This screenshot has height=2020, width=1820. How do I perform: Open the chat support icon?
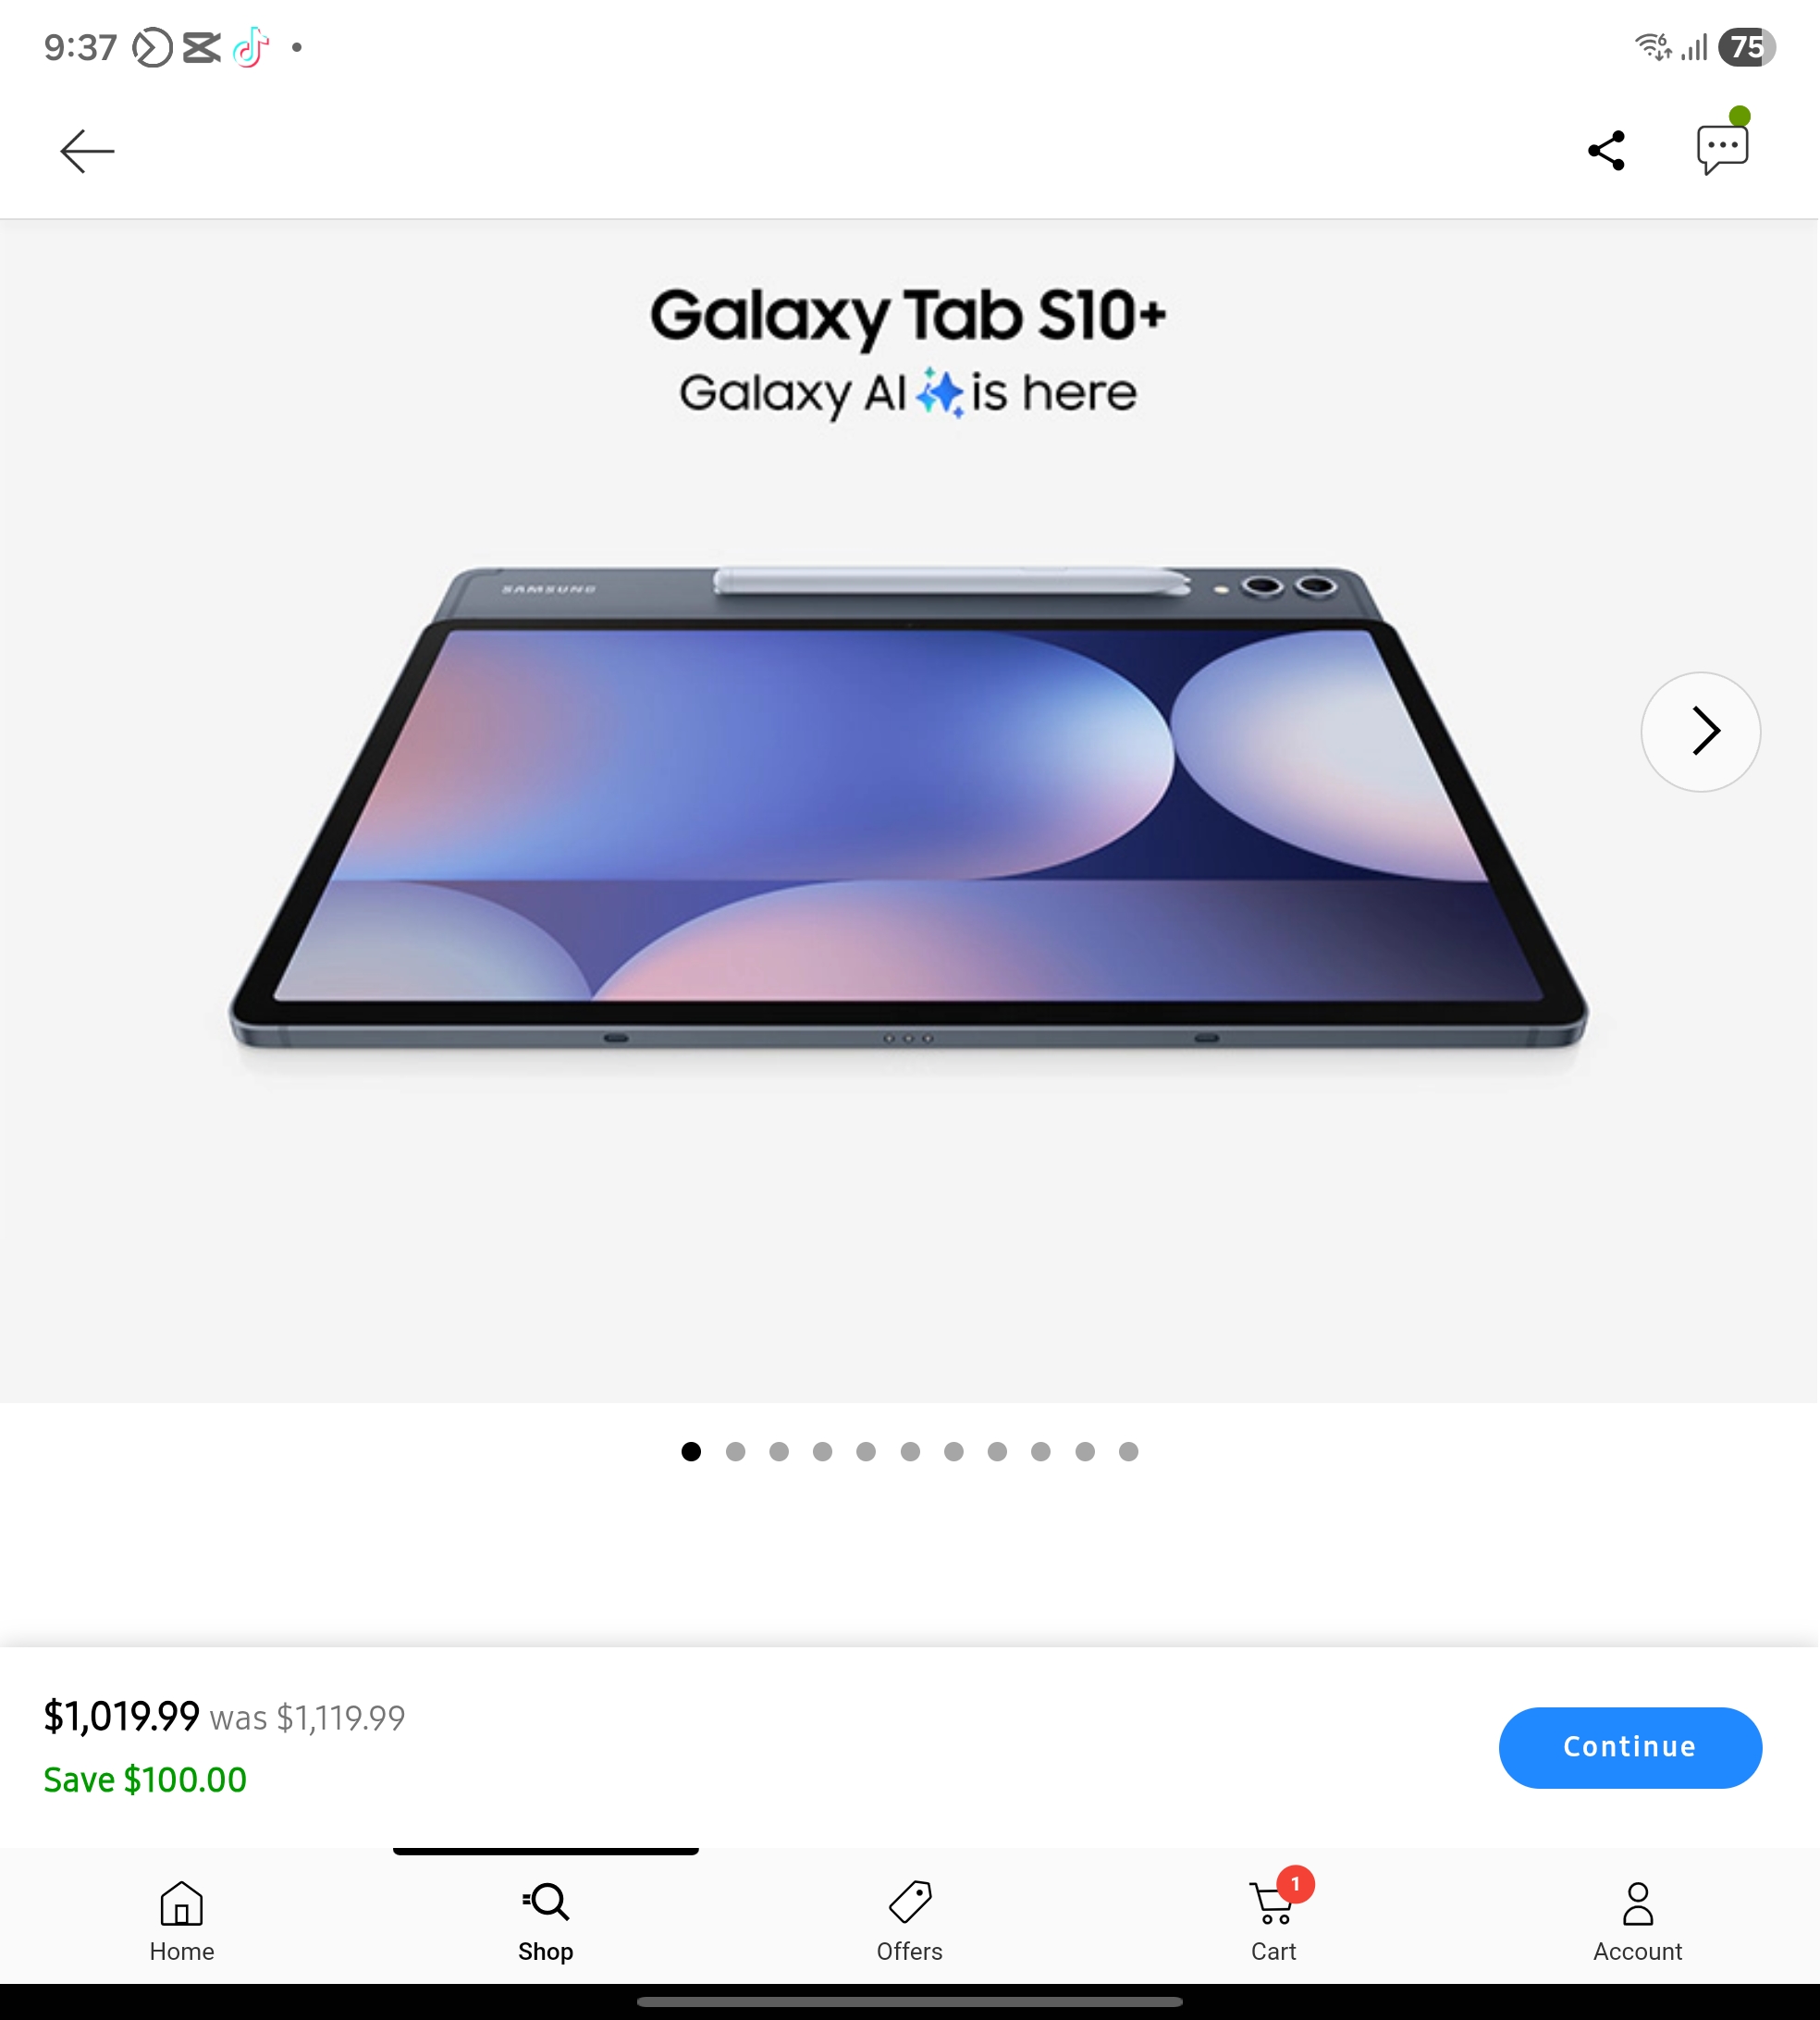pyautogui.click(x=1722, y=148)
